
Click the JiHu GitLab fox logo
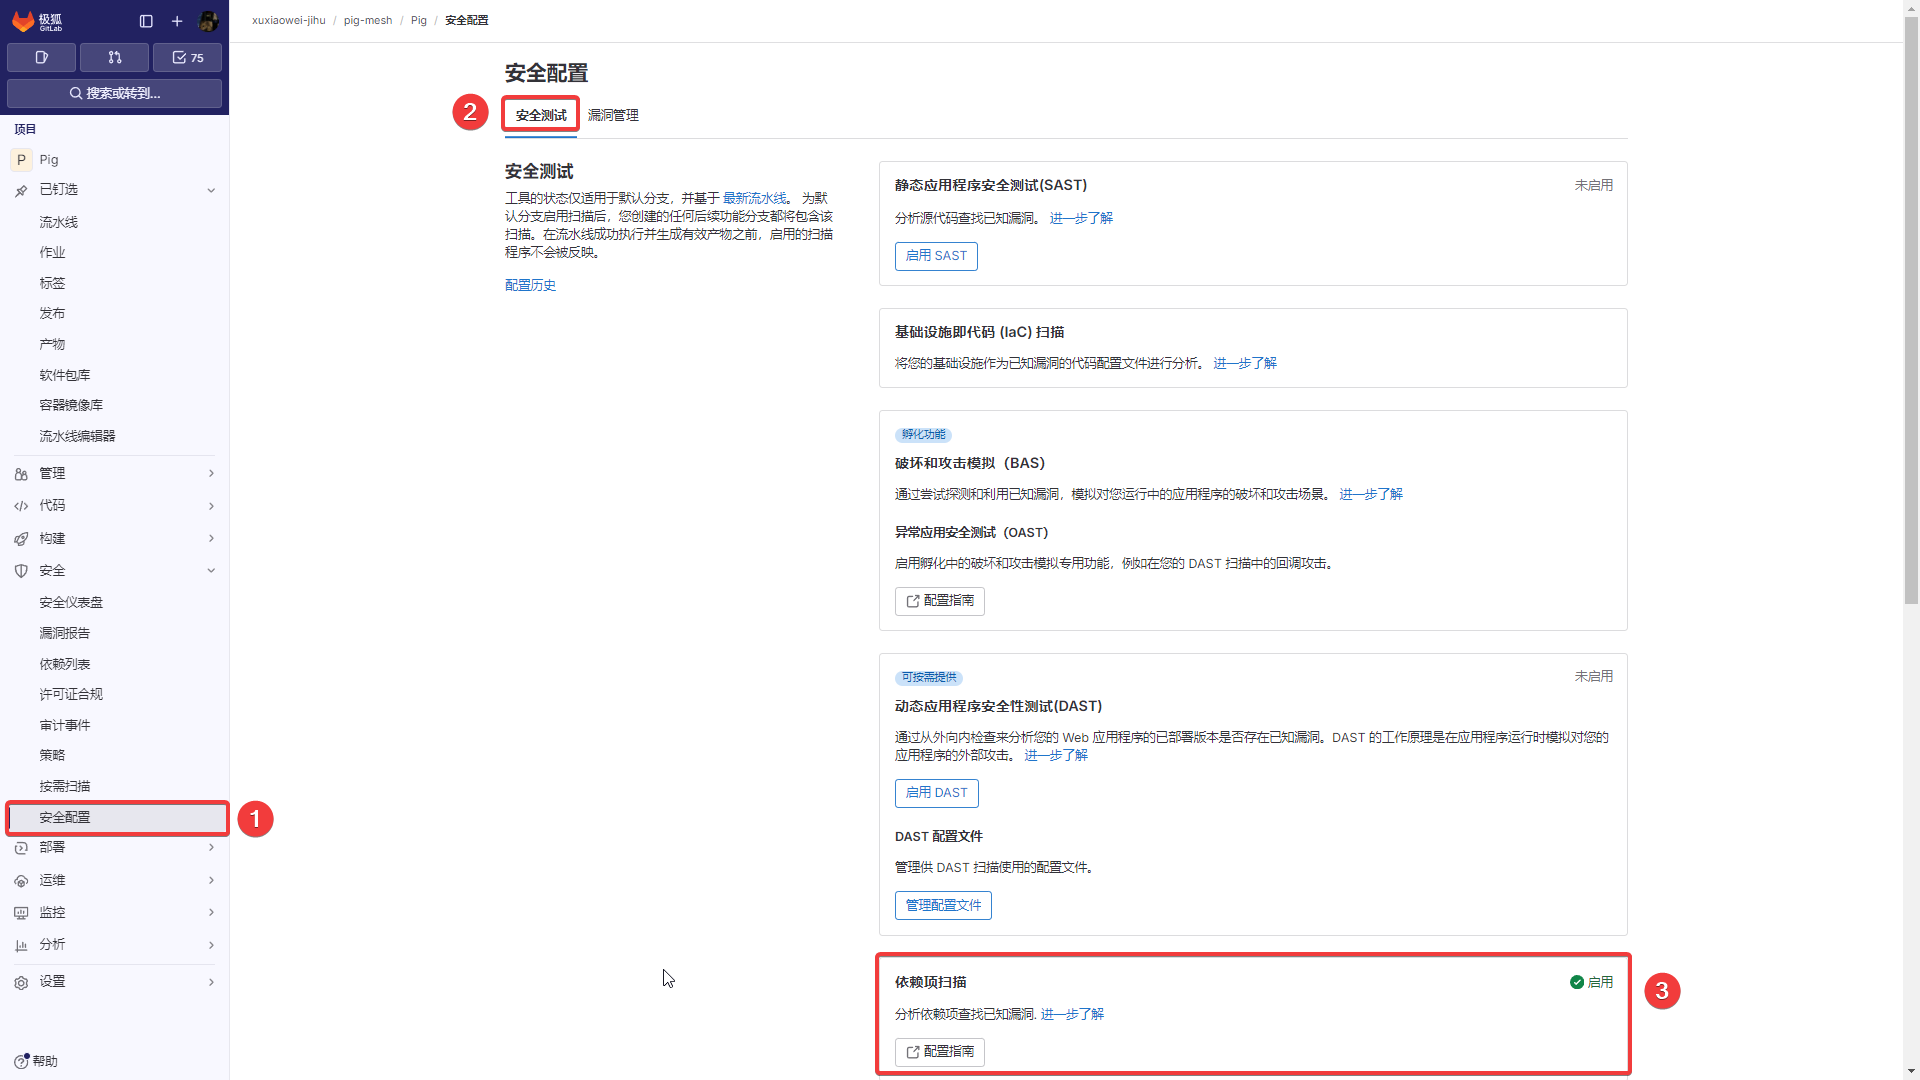pos(24,21)
